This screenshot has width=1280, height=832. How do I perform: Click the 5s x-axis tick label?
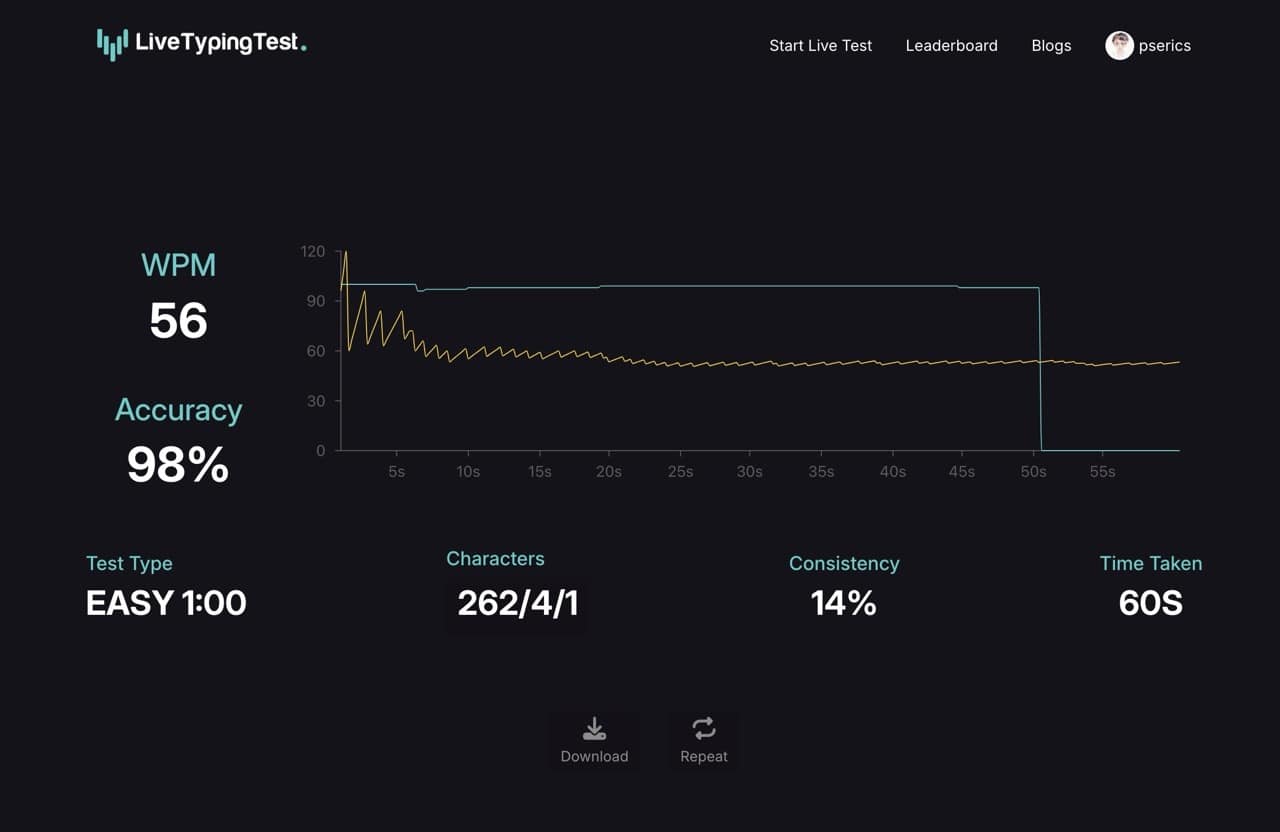click(x=397, y=472)
